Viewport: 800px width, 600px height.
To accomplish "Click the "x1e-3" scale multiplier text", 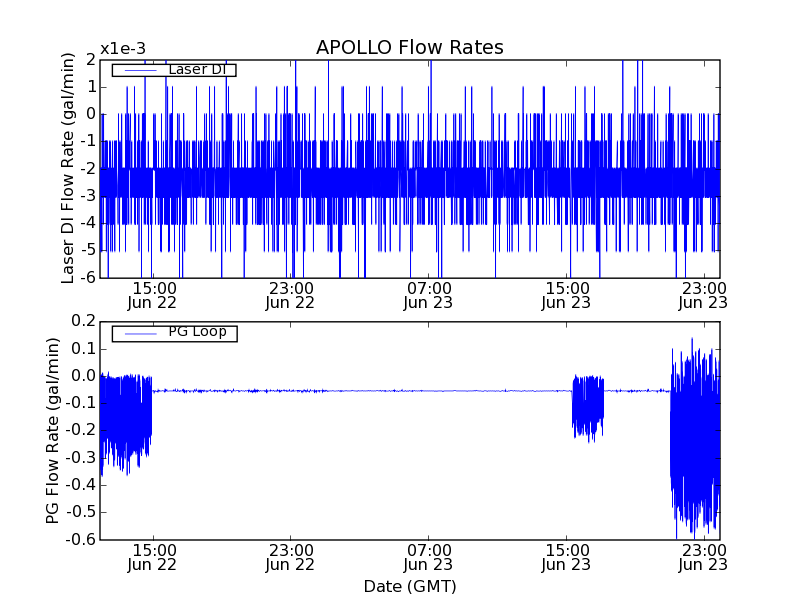I will [121, 49].
